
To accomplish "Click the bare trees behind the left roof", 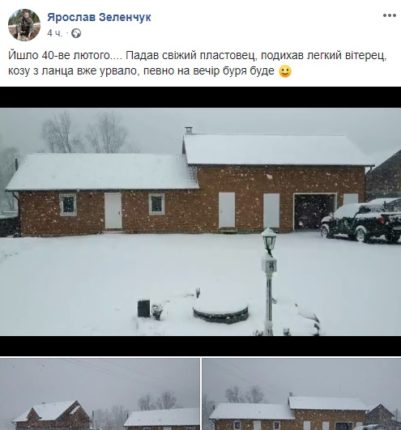I will click(85, 133).
